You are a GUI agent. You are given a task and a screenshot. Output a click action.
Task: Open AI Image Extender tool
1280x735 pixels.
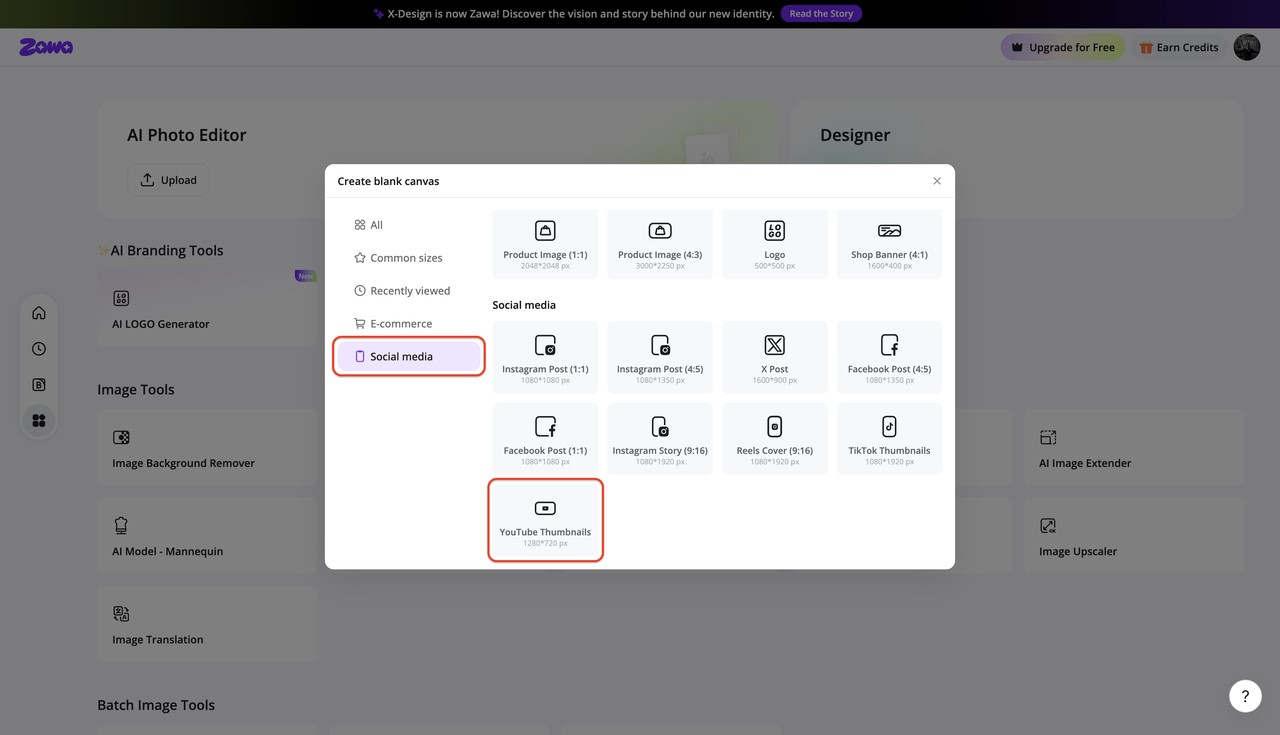[x=1134, y=448]
